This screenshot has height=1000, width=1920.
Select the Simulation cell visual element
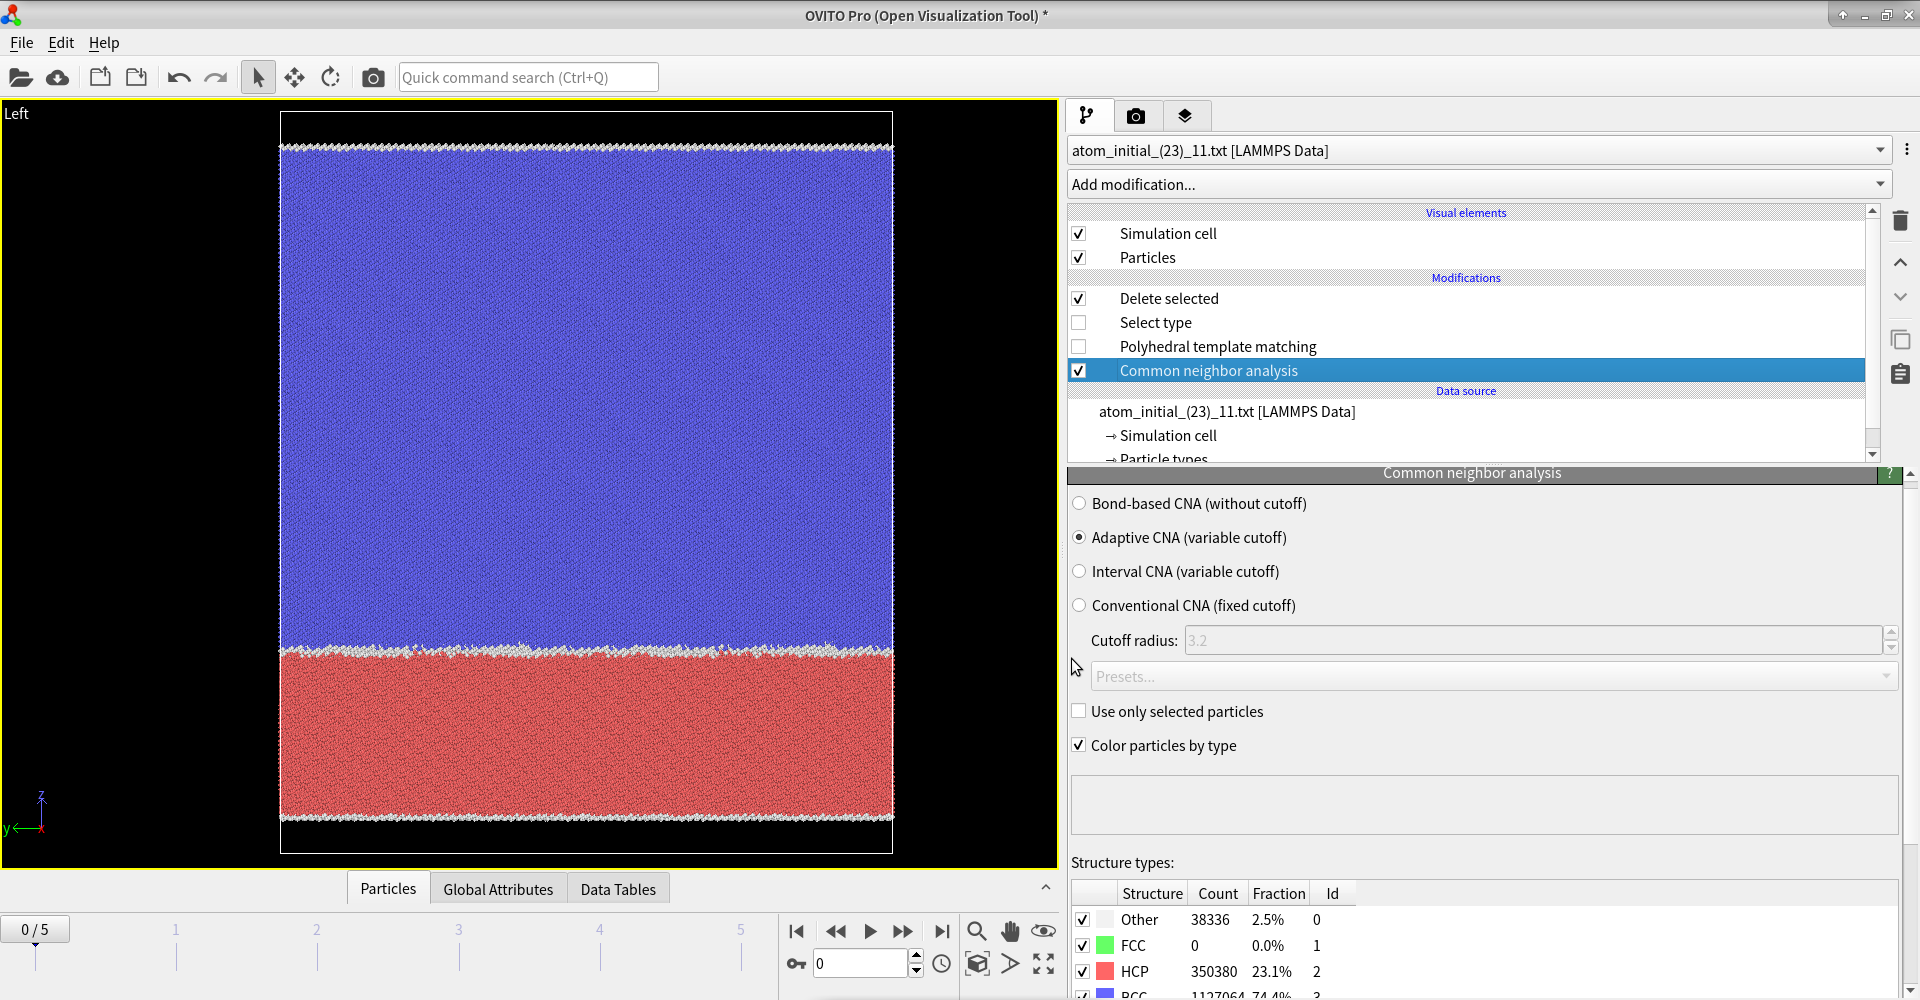click(1168, 234)
